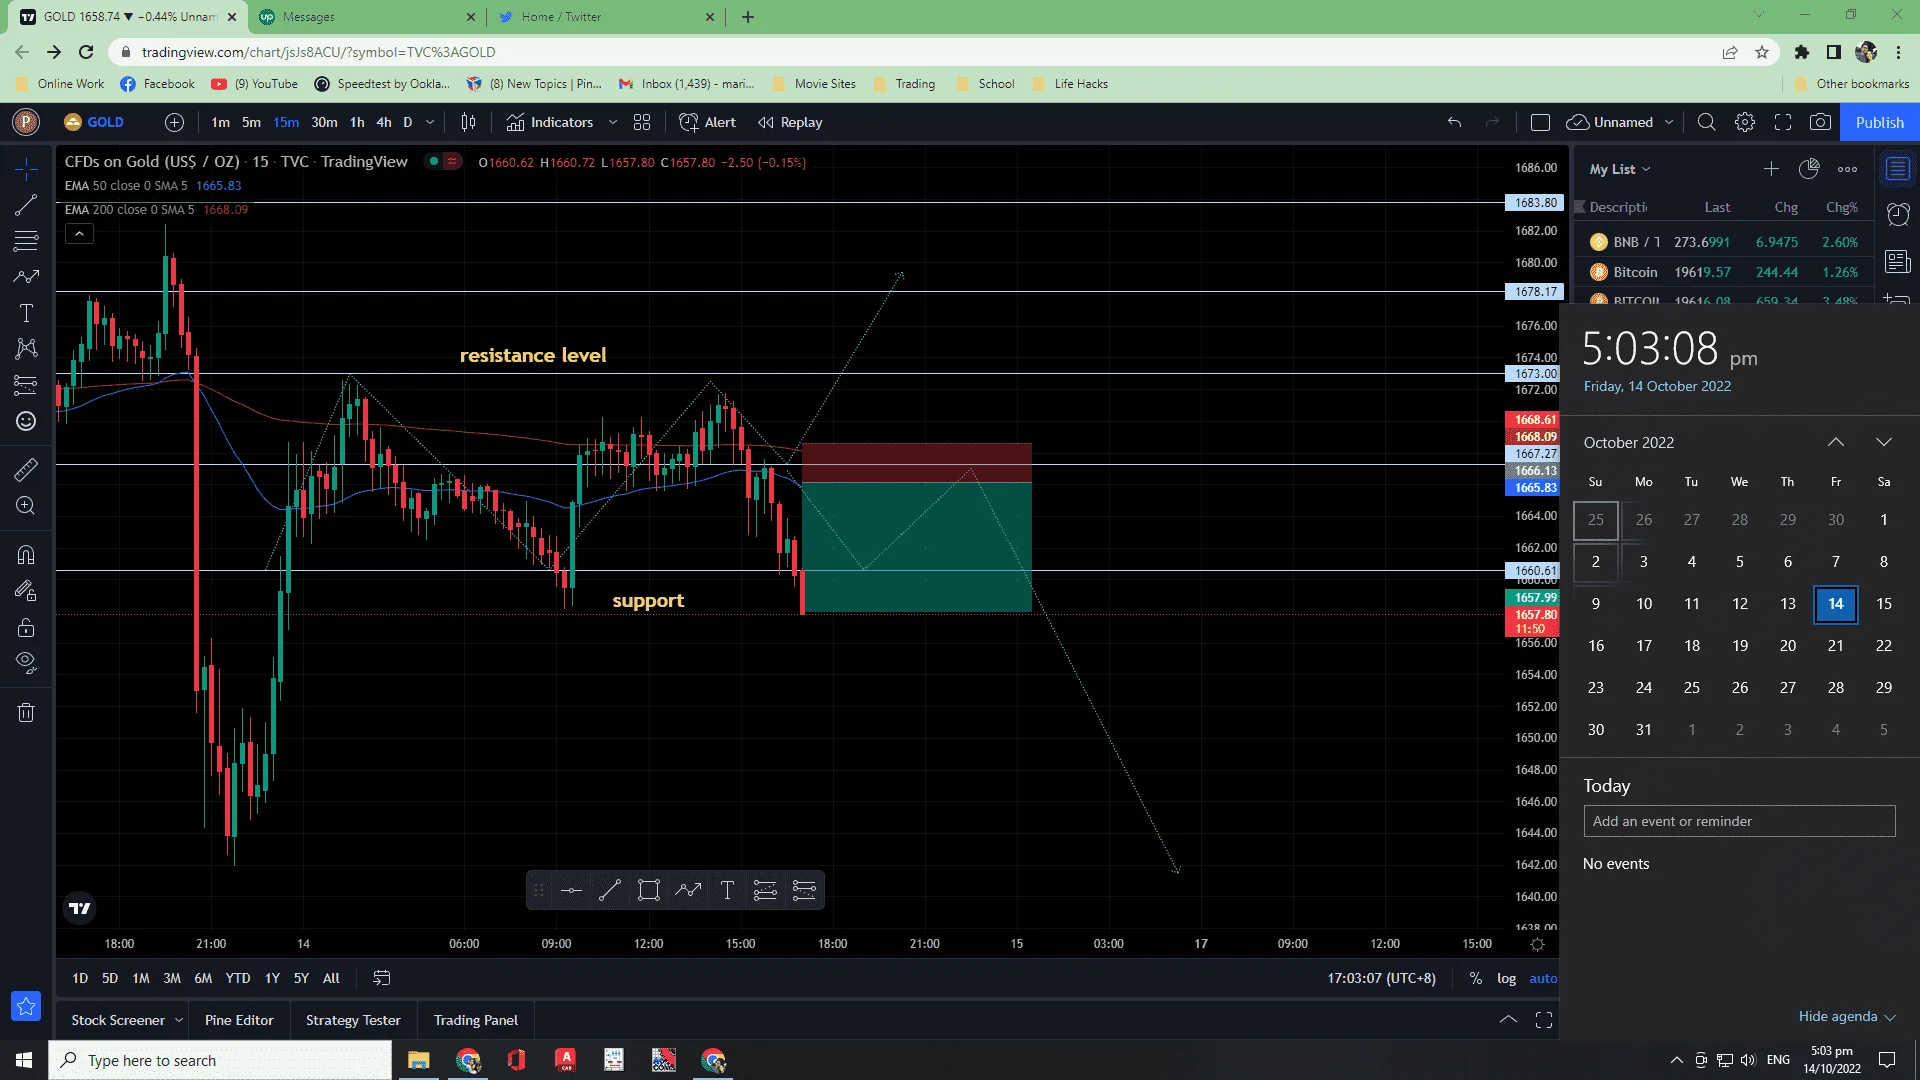The width and height of the screenshot is (1920, 1080).
Task: Open the Strategy Tester tab
Action: tap(353, 1020)
